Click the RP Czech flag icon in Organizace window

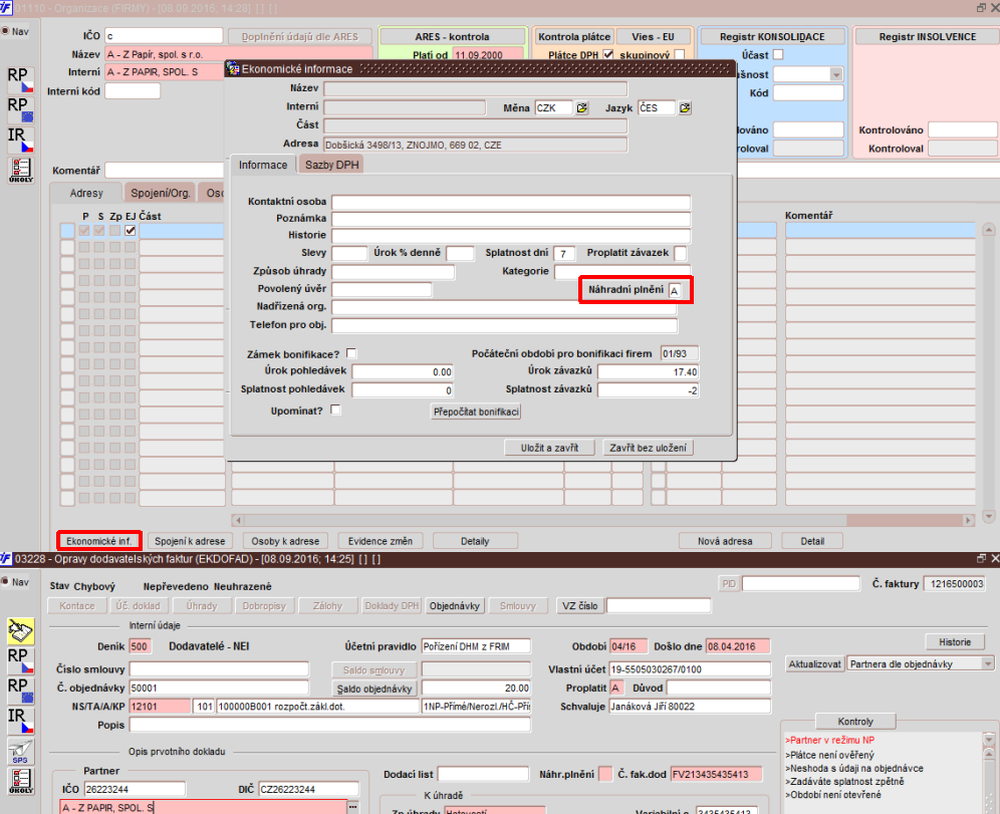coord(20,79)
